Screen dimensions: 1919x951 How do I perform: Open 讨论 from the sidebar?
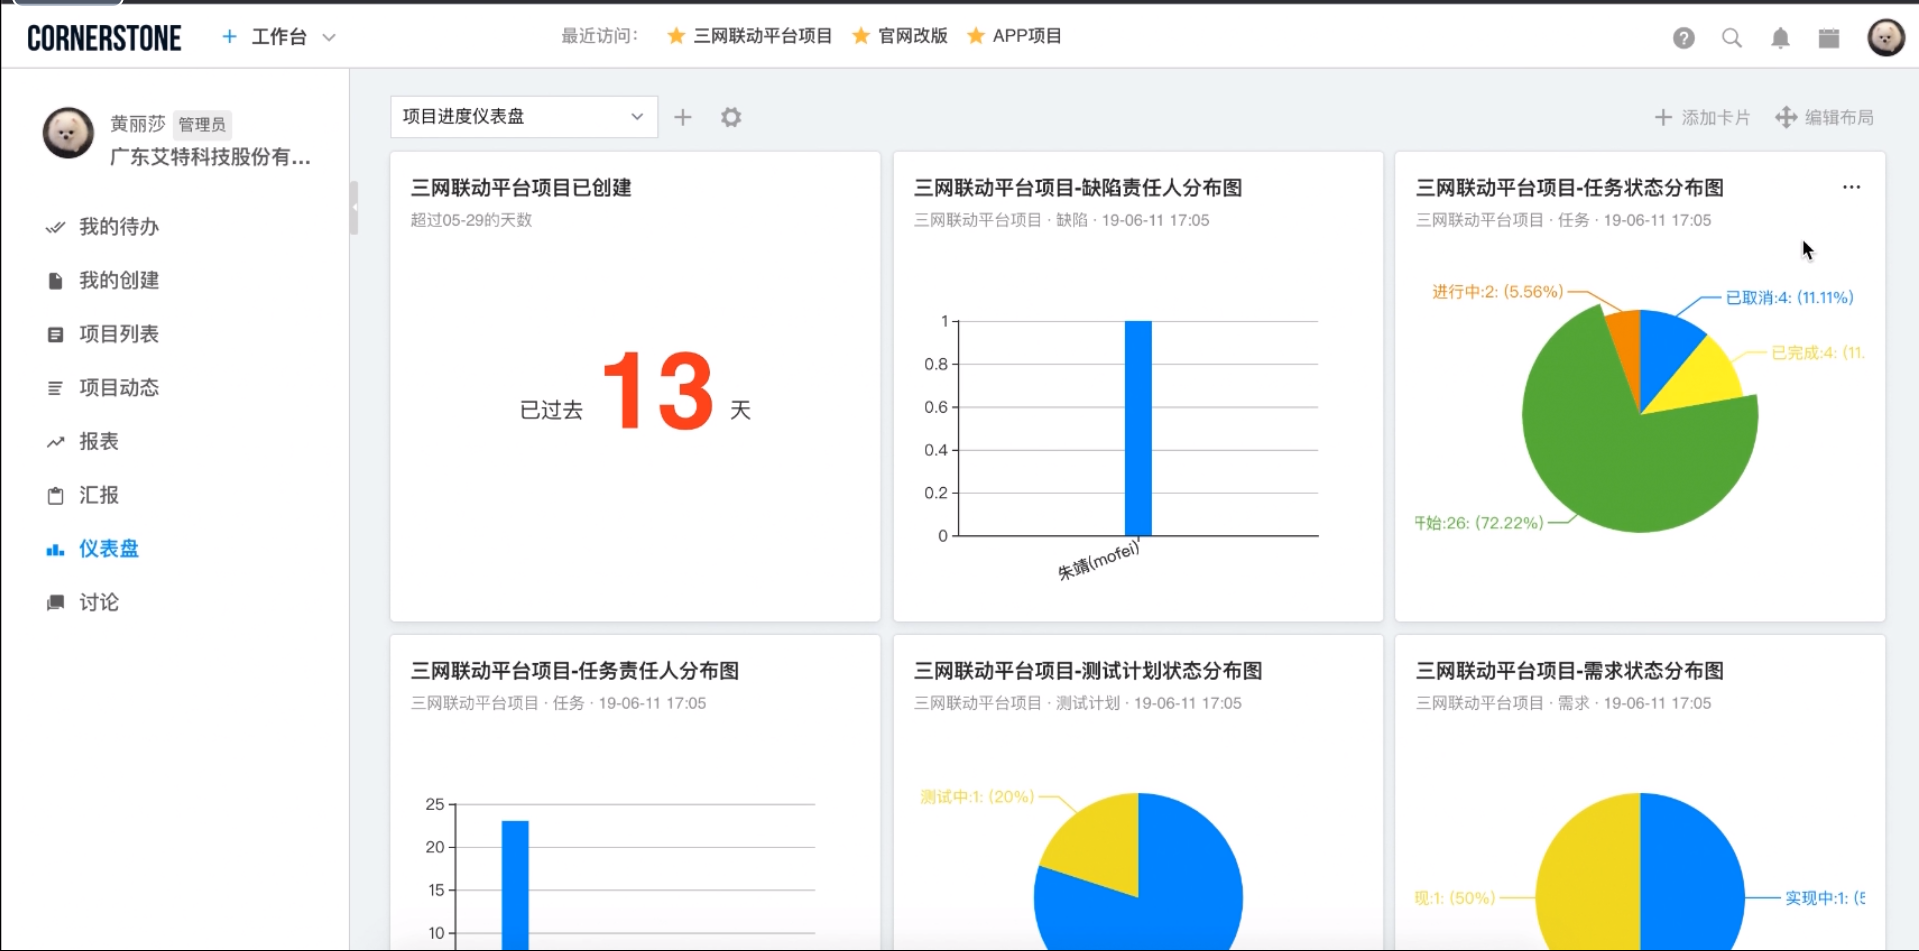[x=100, y=602]
